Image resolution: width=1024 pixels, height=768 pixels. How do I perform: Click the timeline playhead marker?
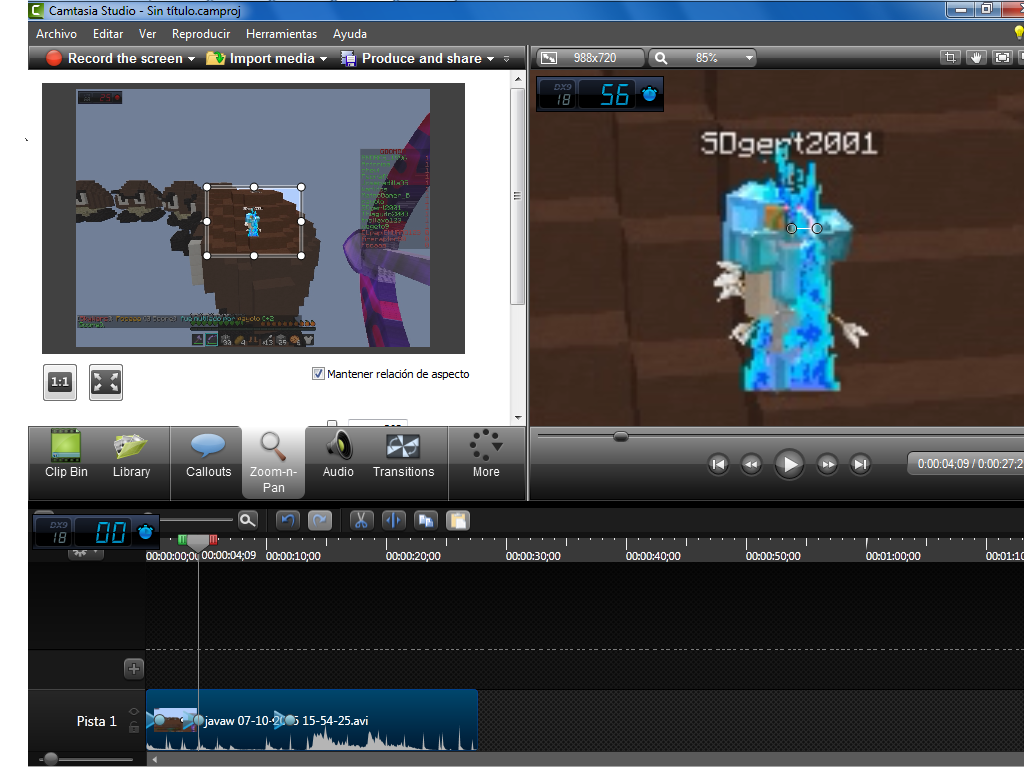(198, 541)
